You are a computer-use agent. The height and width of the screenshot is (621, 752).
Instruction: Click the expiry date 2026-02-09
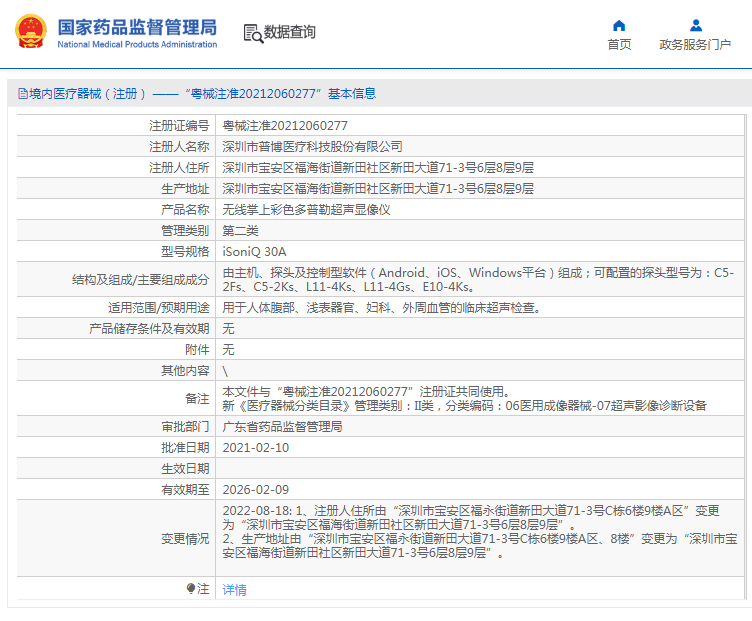[x=255, y=489]
